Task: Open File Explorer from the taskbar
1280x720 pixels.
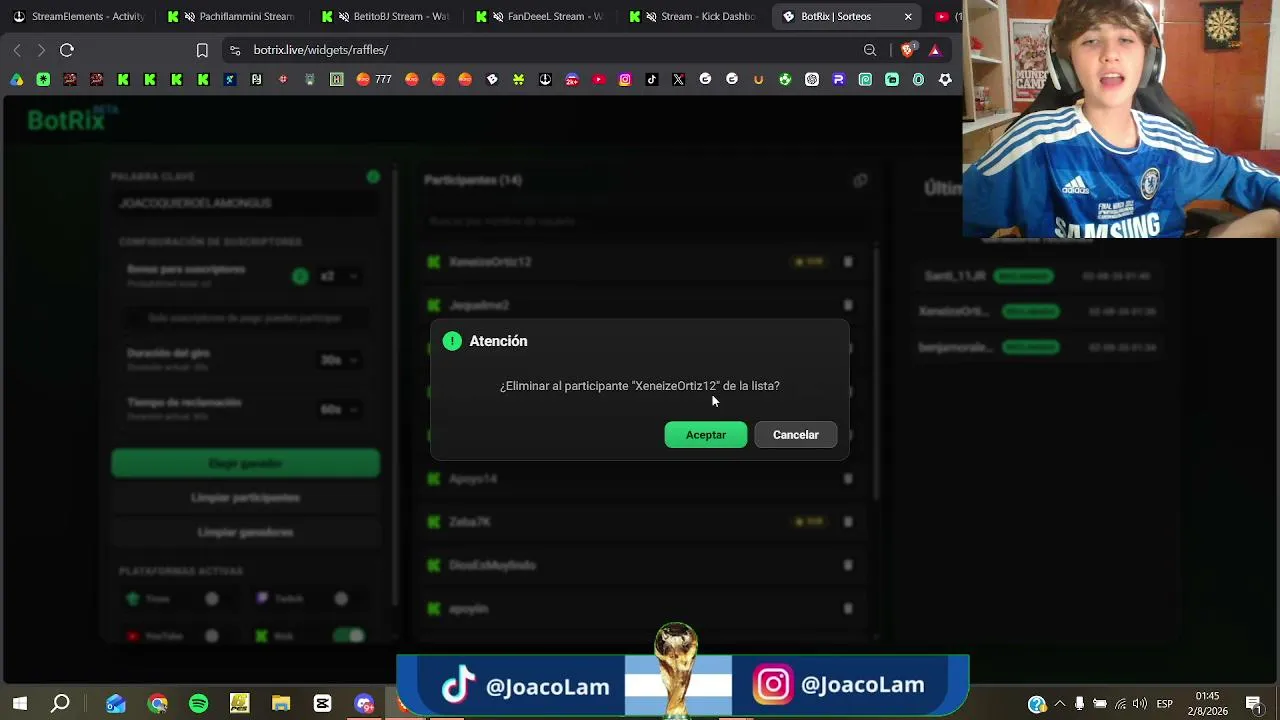Action: coord(281,704)
